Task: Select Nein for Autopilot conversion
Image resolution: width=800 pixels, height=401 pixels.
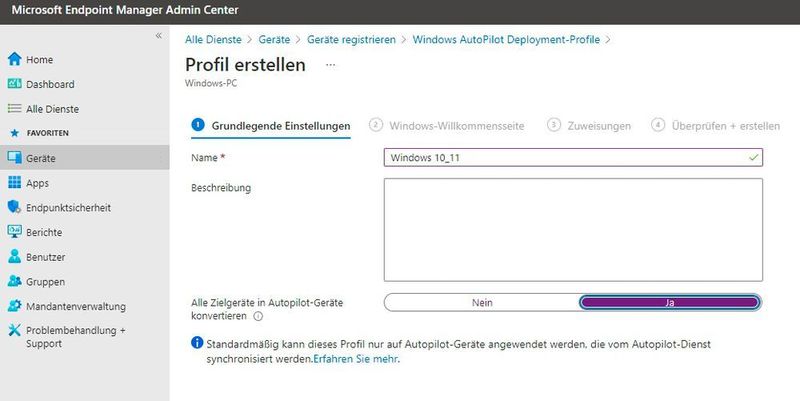Action: pyautogui.click(x=482, y=303)
